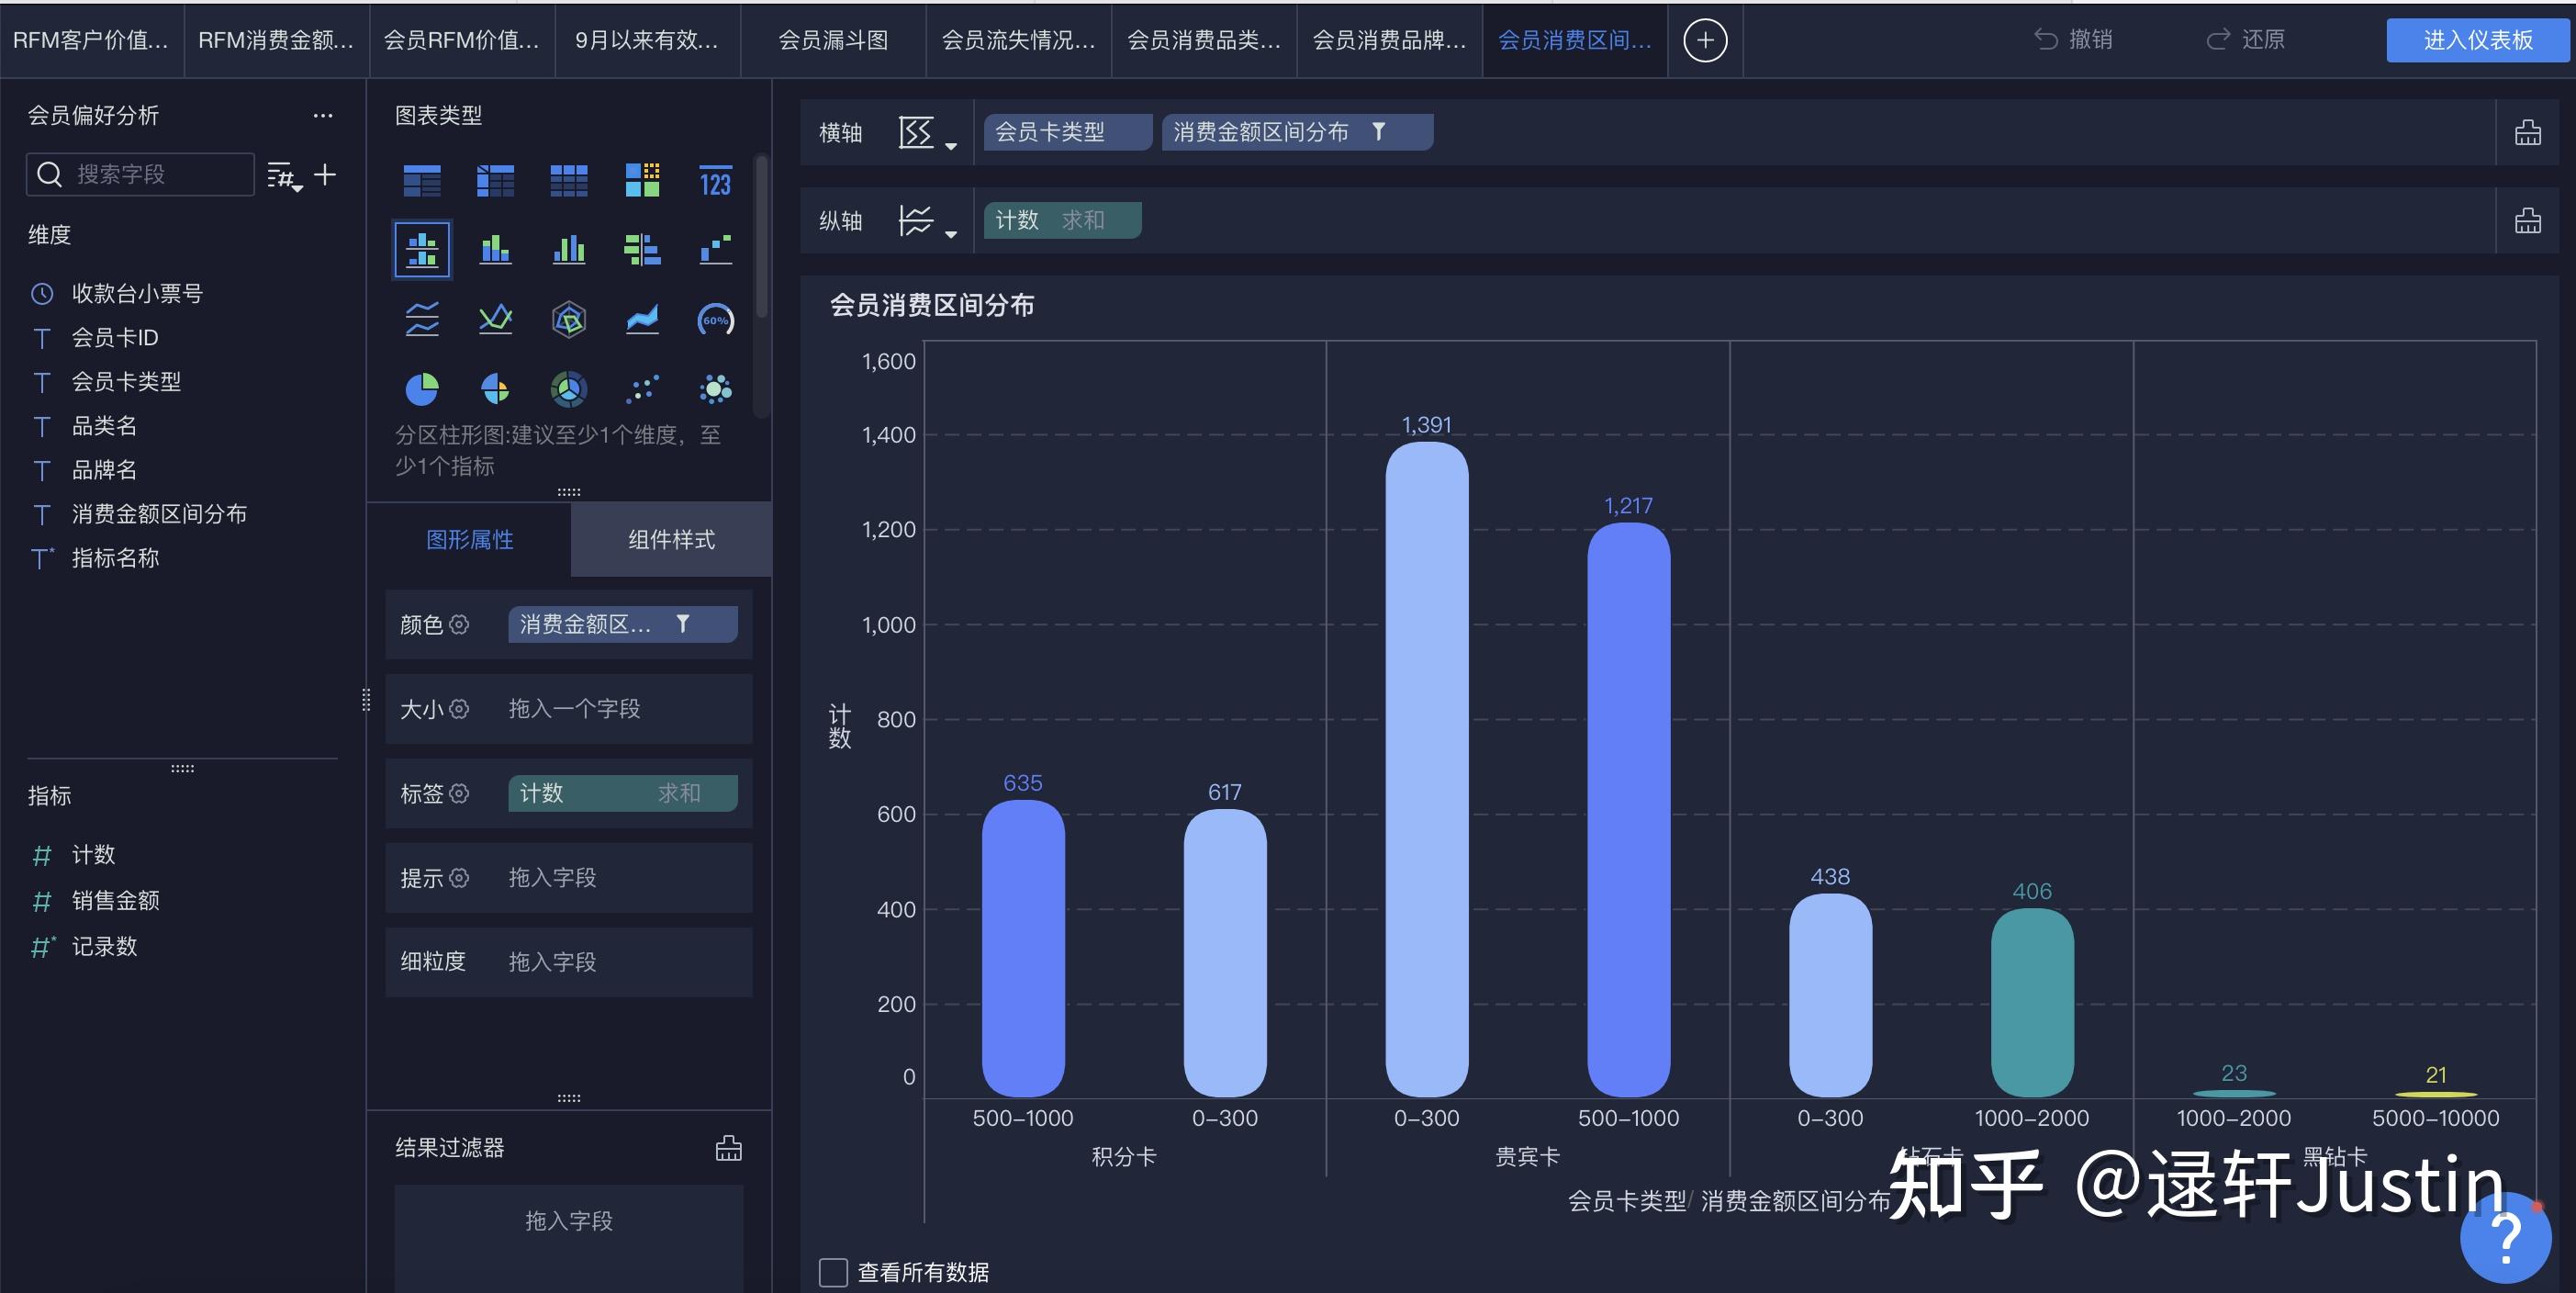Select the partition bar chart type
This screenshot has width=2576, height=1293.
click(x=422, y=249)
